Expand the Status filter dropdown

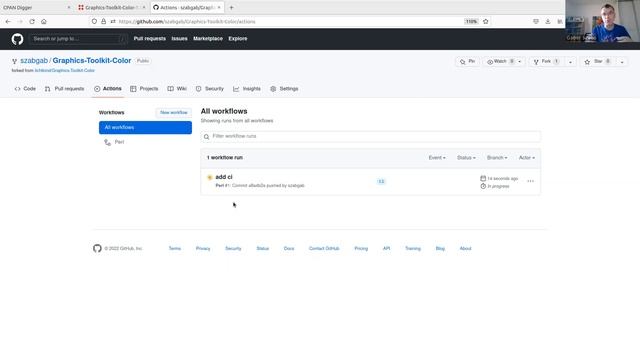466,158
